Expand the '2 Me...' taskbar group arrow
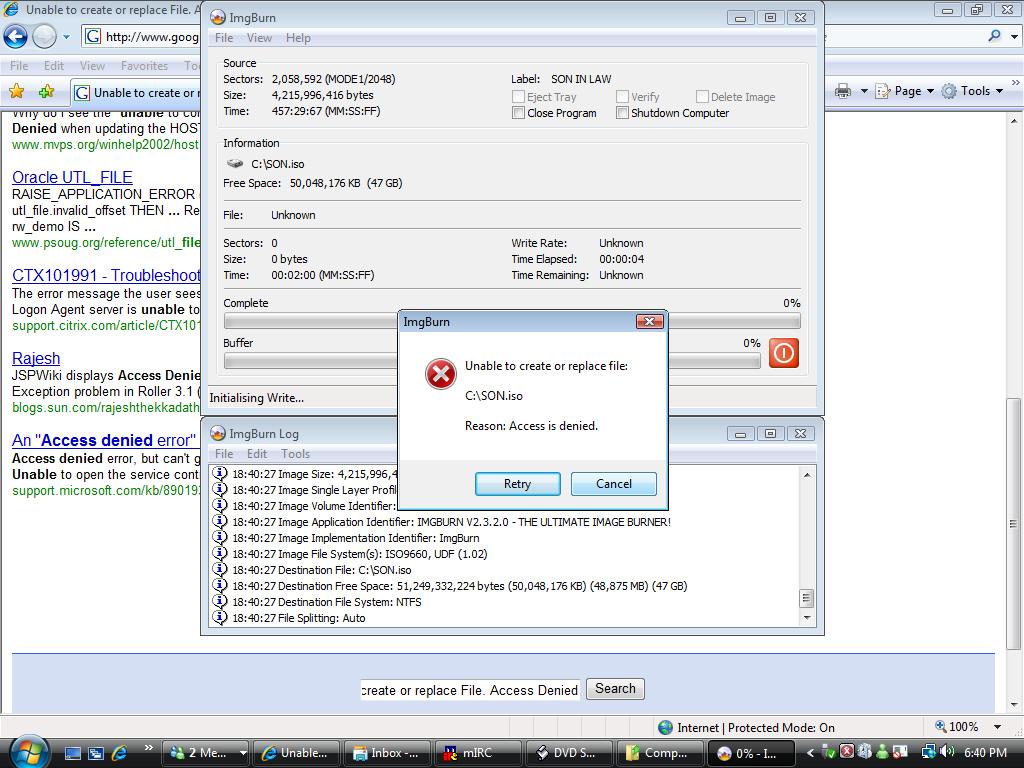Screen dimensions: 1024x768 coord(243,753)
